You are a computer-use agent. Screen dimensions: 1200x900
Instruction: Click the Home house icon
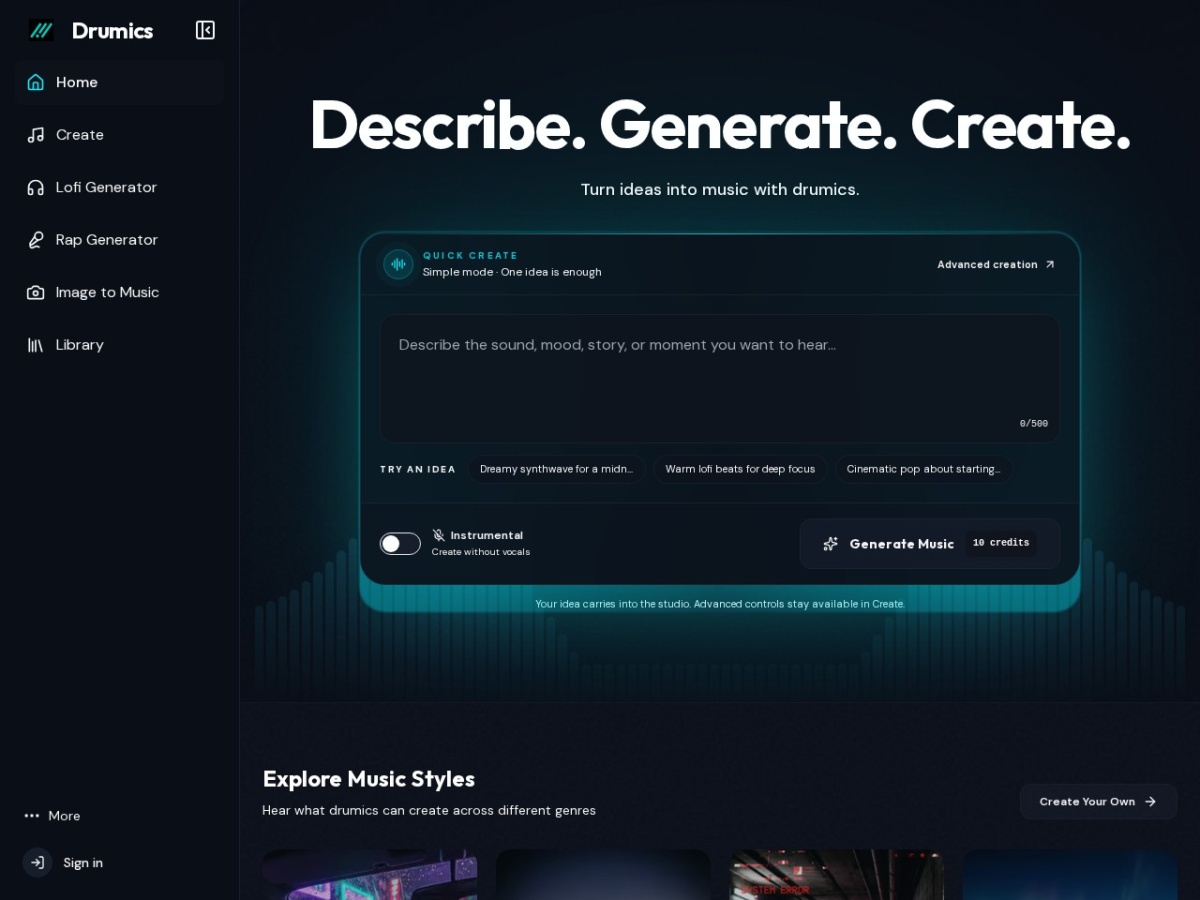[36, 82]
